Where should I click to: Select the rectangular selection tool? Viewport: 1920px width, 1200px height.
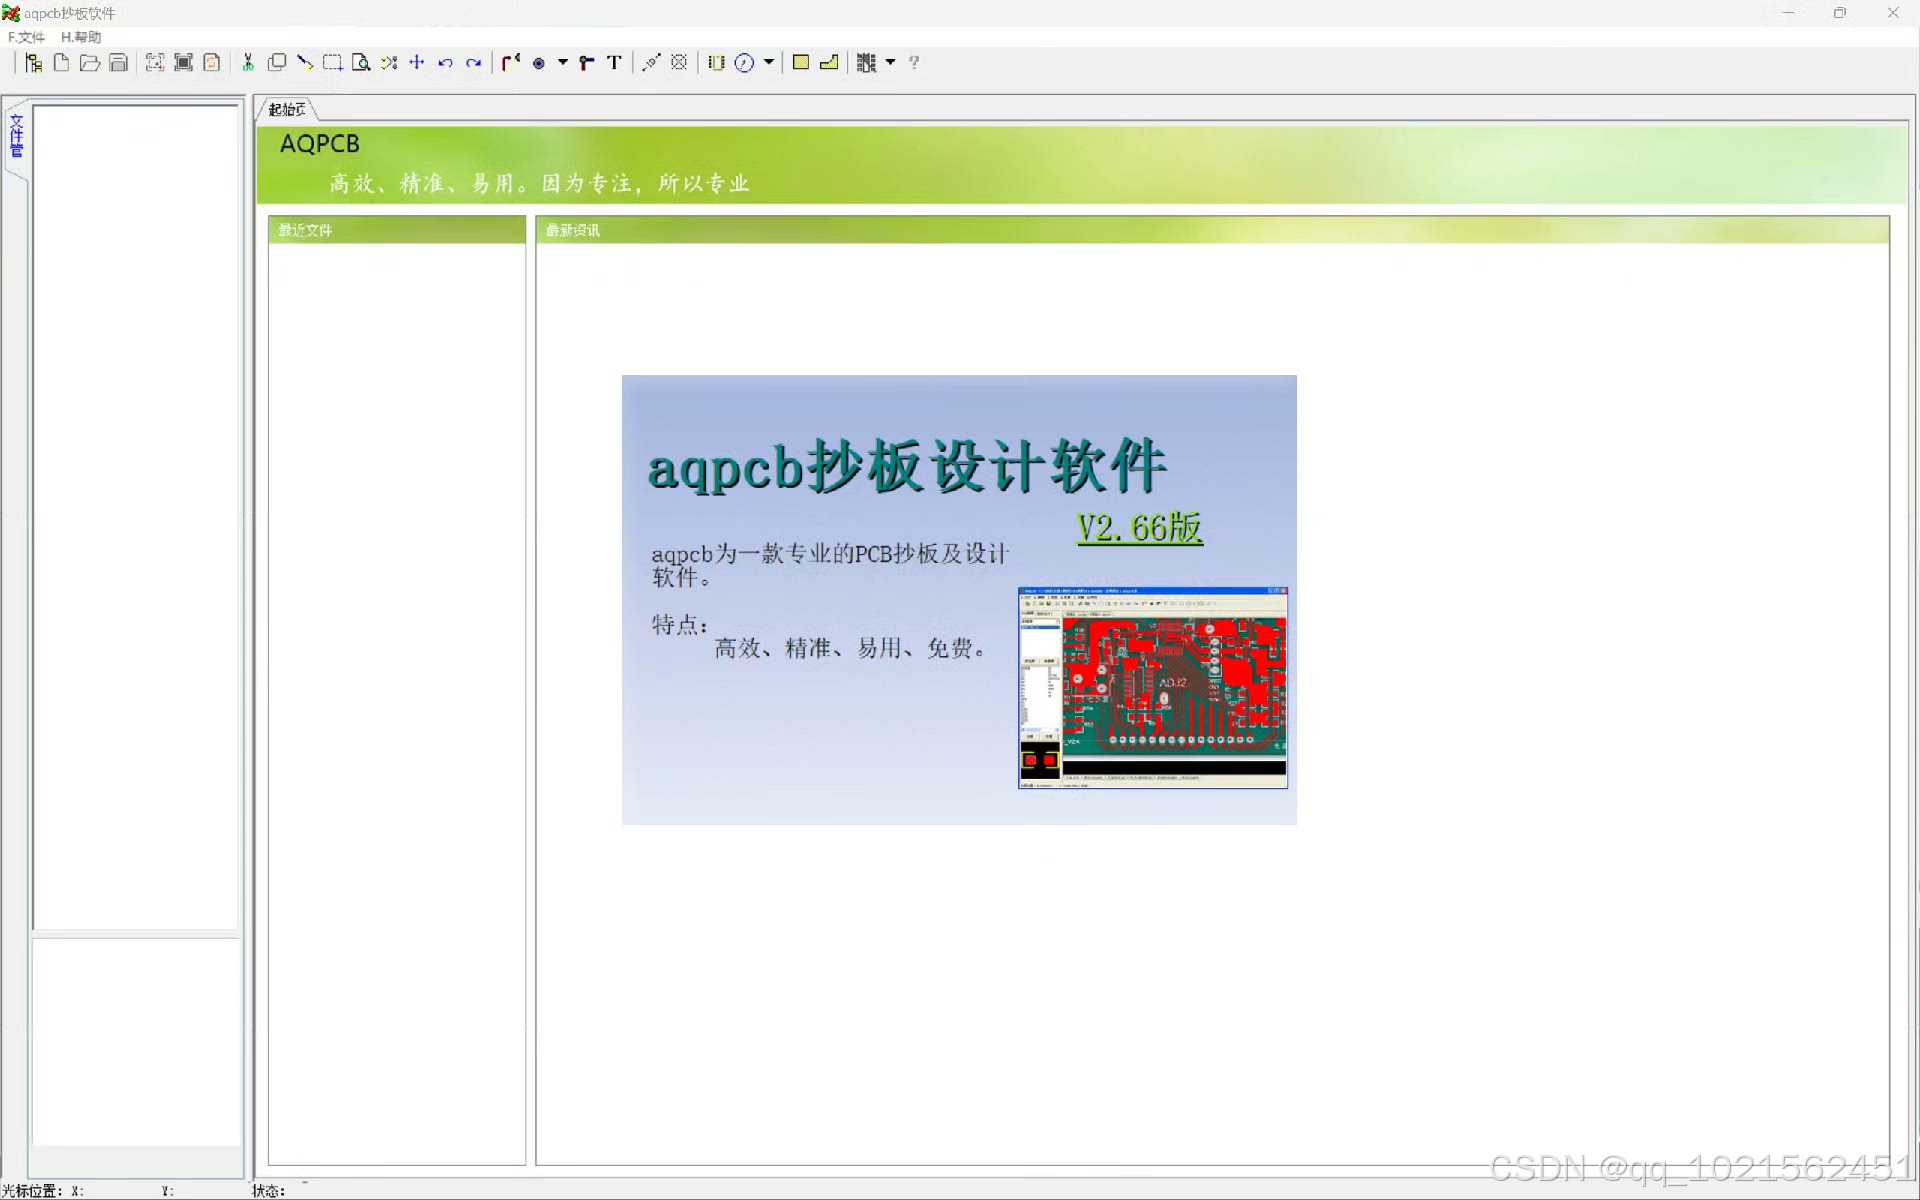coord(332,63)
